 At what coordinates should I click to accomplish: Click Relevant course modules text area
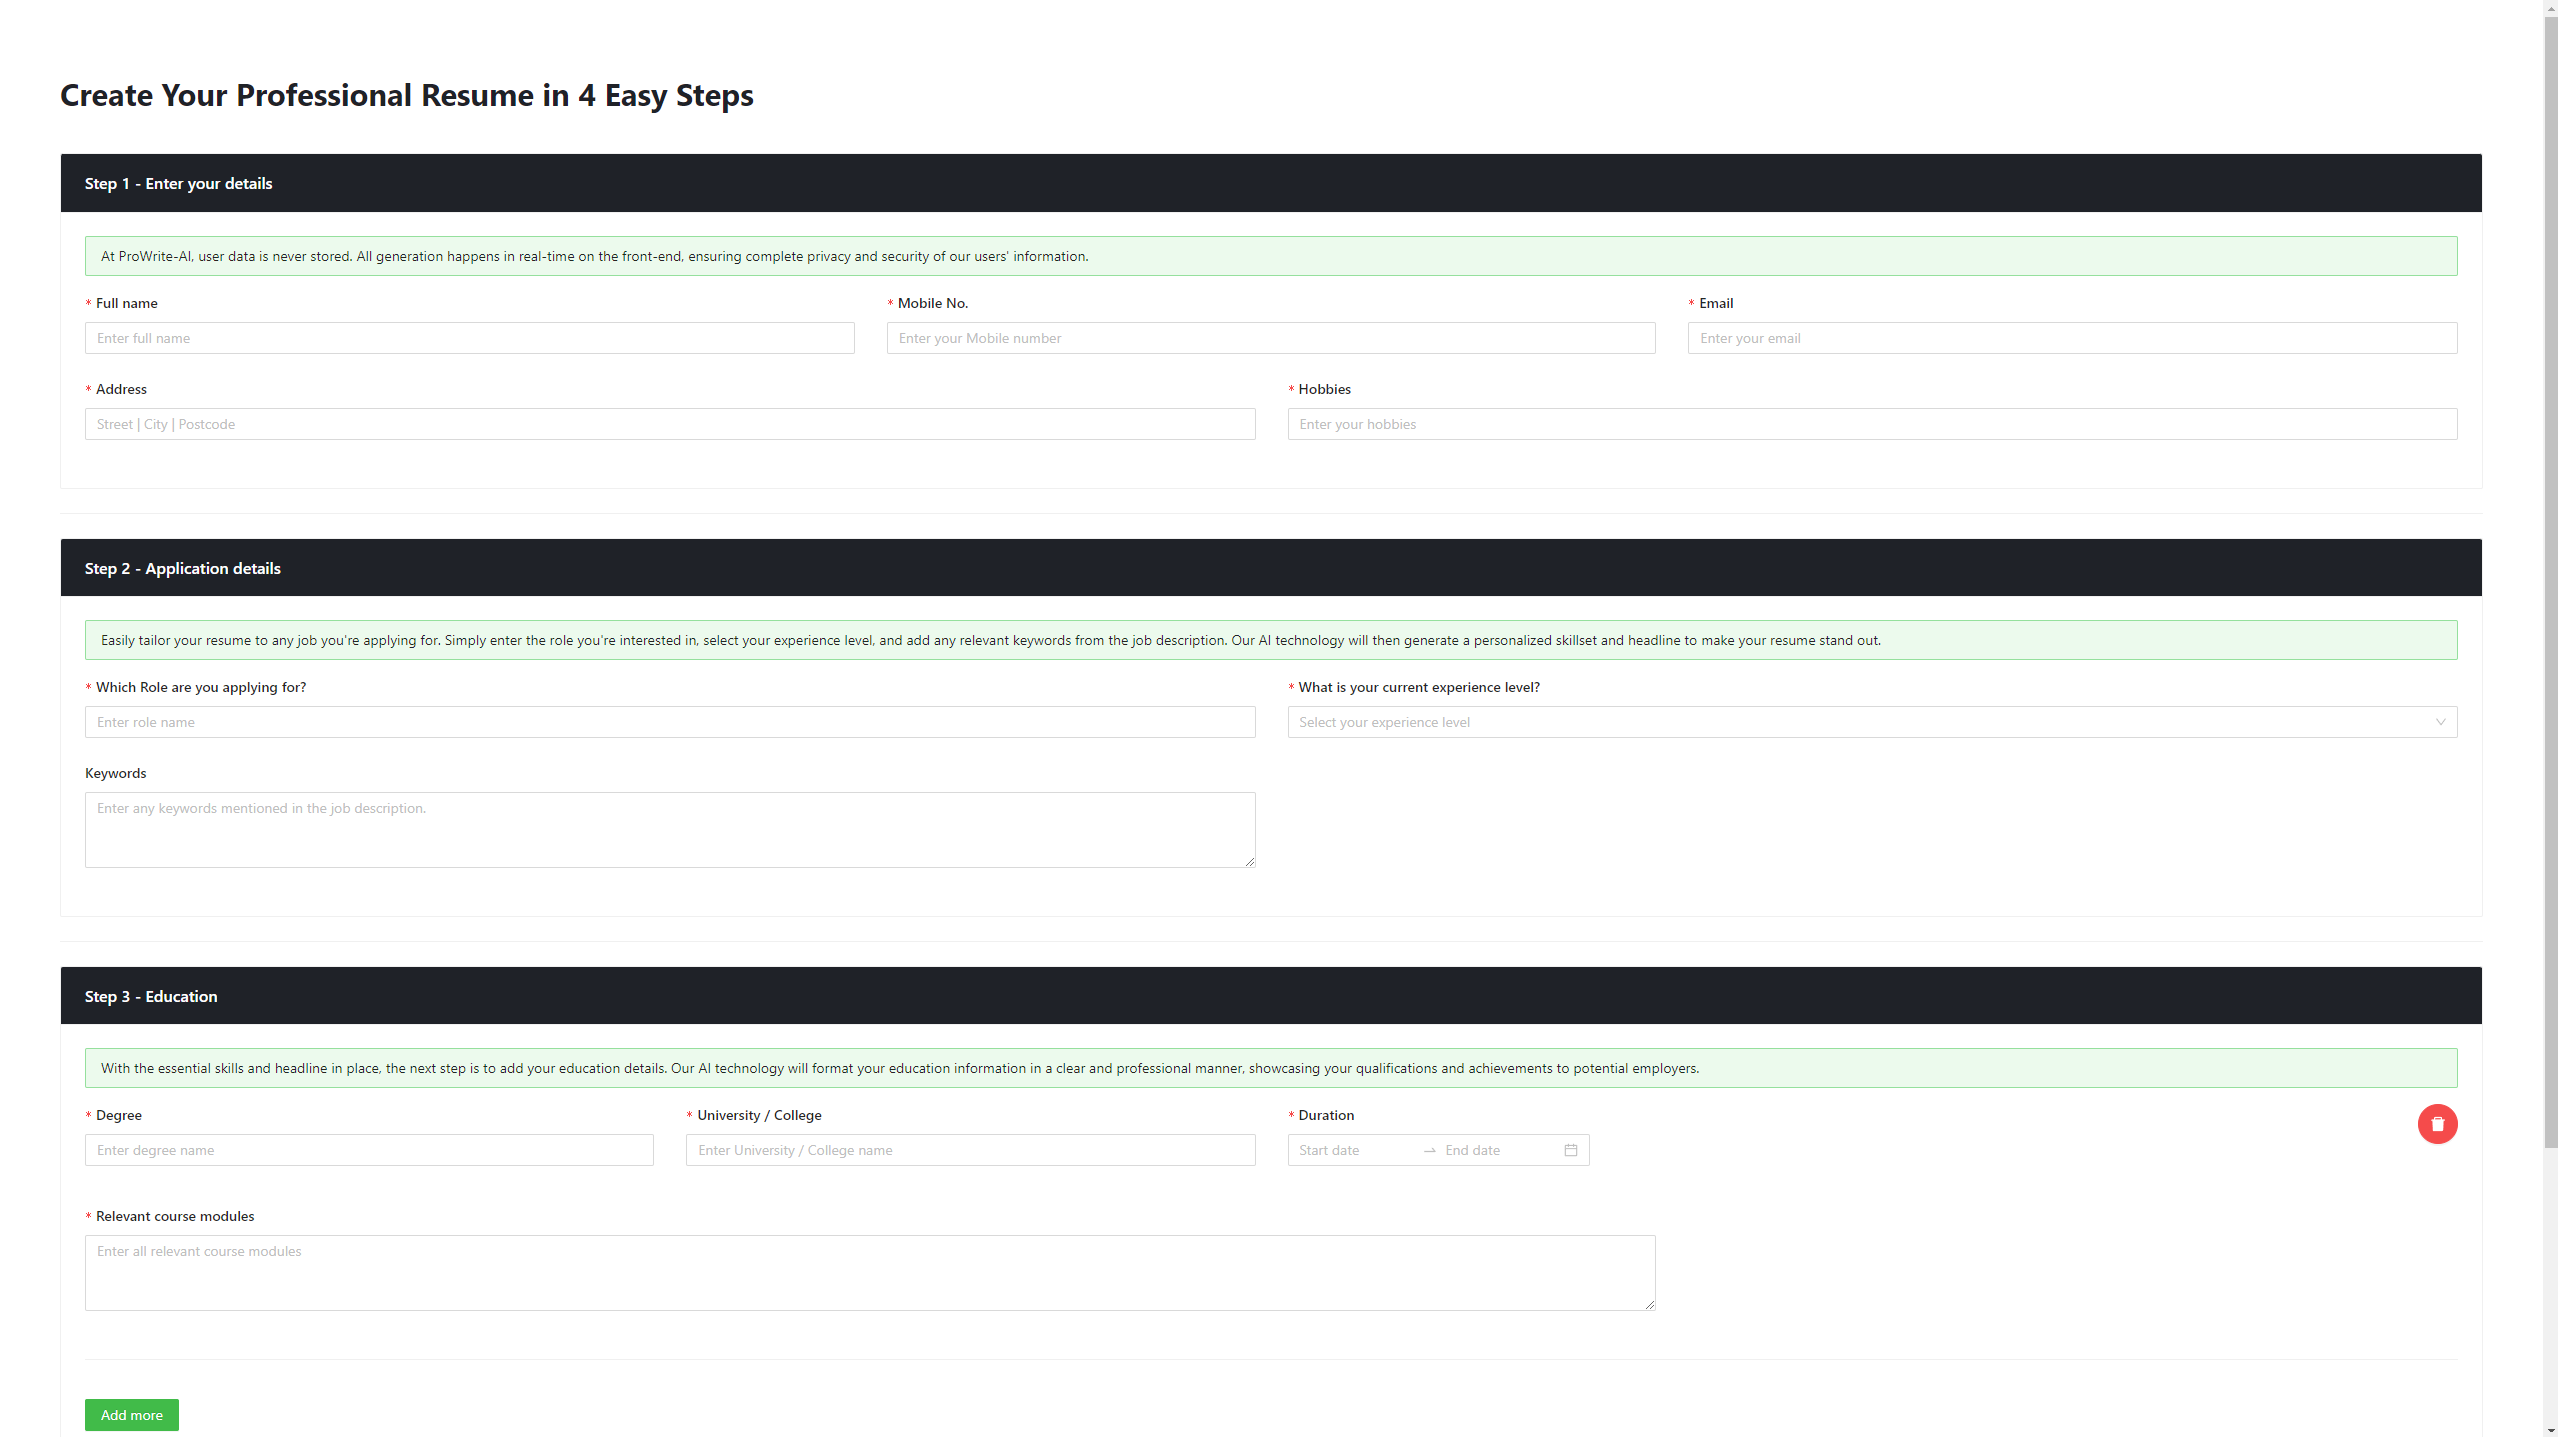coord(869,1272)
